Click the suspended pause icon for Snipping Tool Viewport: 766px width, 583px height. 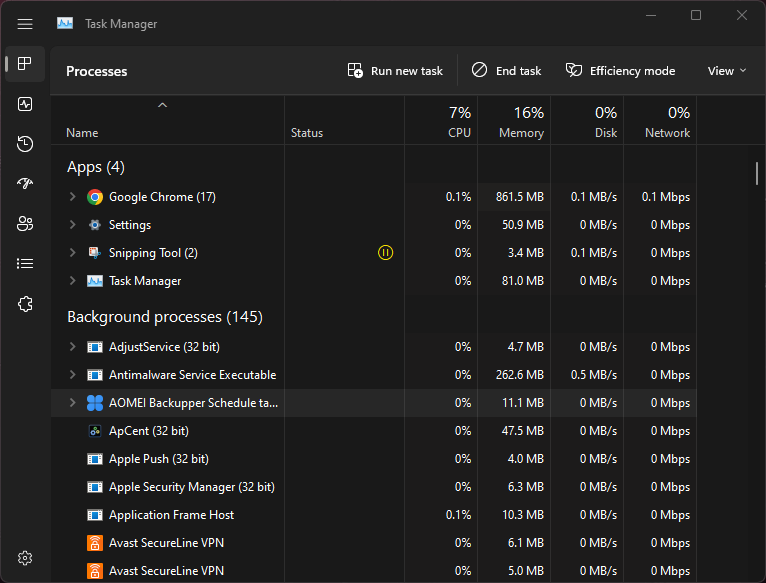(x=385, y=253)
